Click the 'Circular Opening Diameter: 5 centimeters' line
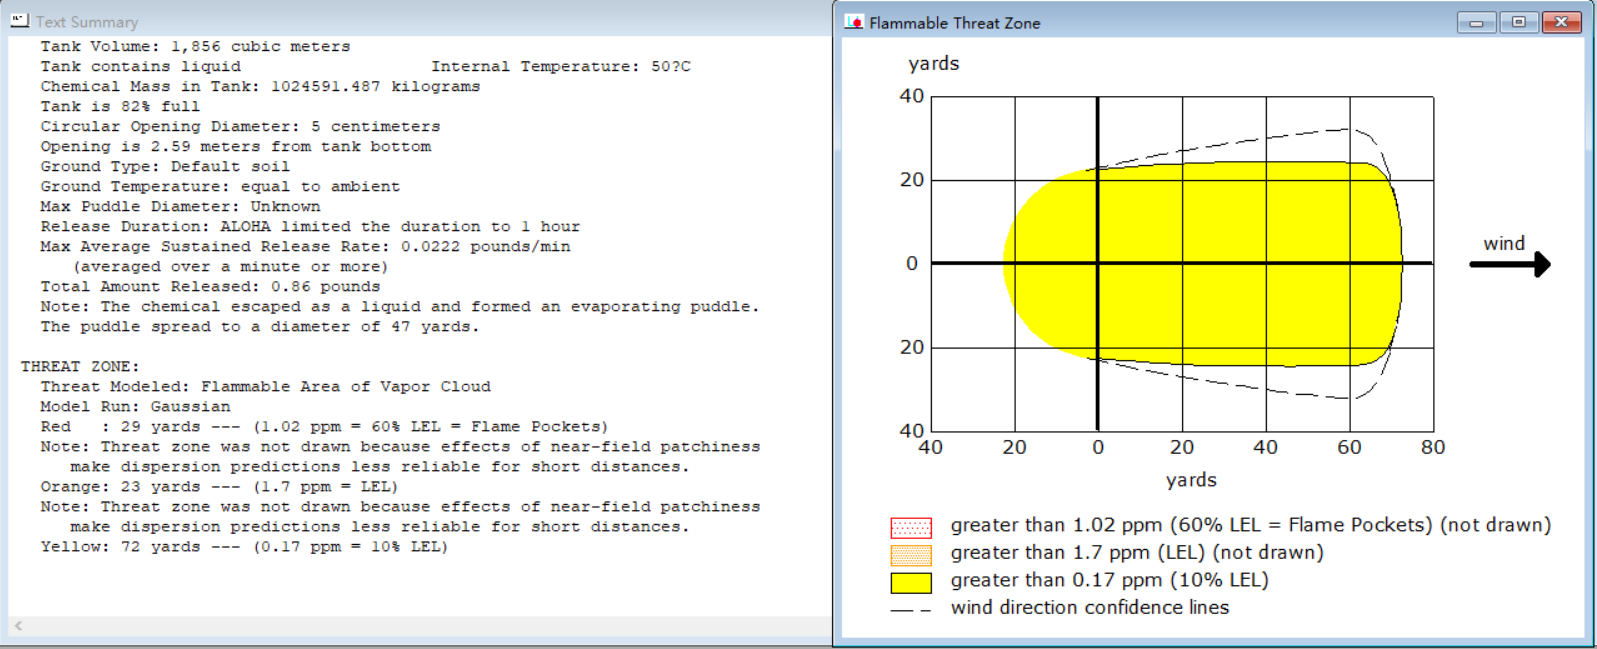Screen dimensions: 1597x649 240,126
